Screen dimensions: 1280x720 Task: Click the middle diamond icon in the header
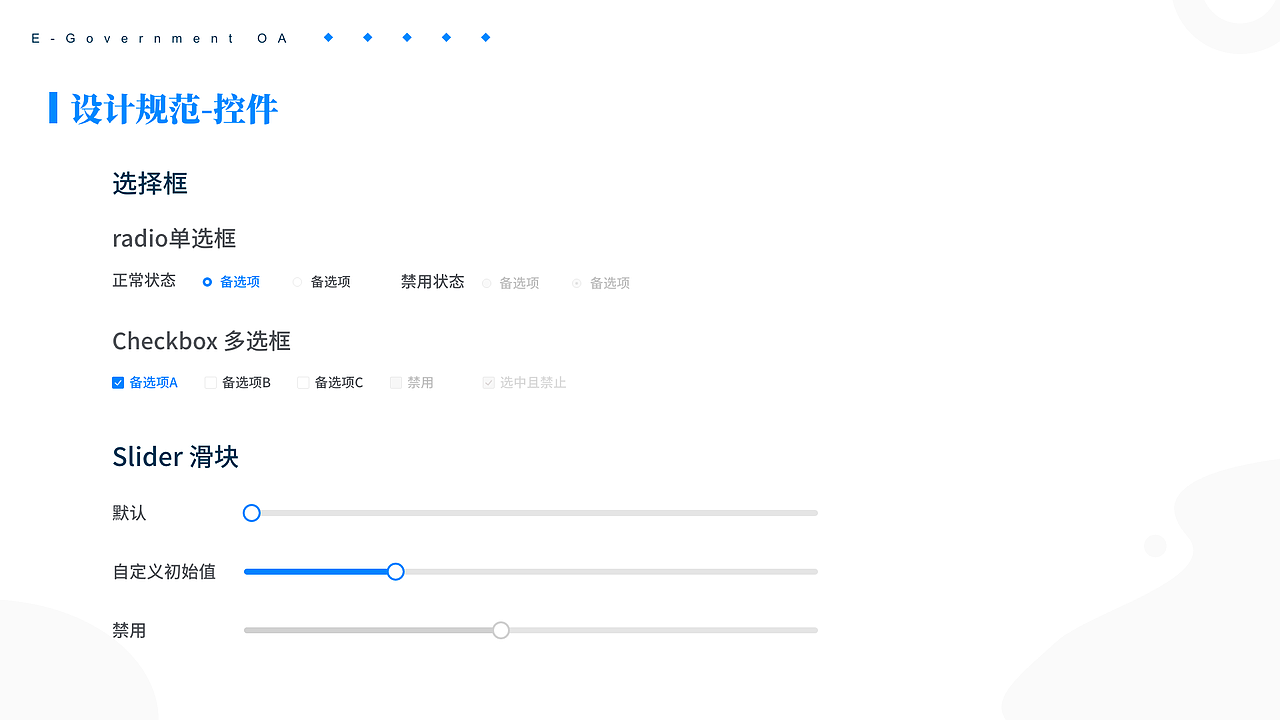point(407,37)
